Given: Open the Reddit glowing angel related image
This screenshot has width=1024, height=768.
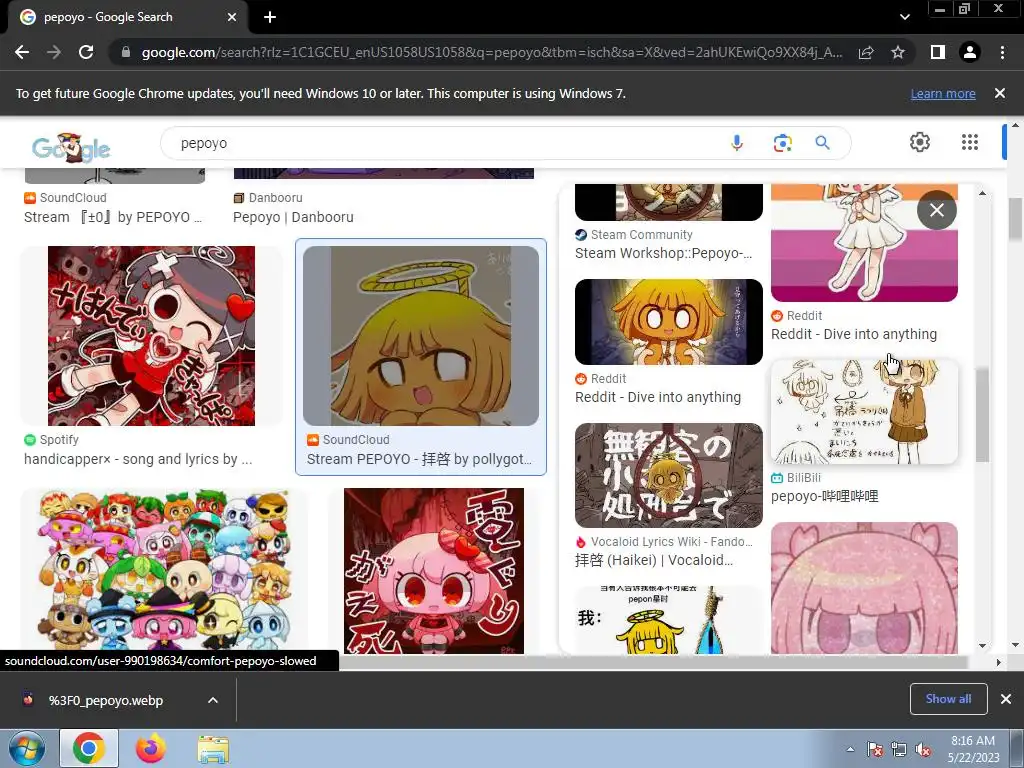Looking at the screenshot, I should (669, 322).
